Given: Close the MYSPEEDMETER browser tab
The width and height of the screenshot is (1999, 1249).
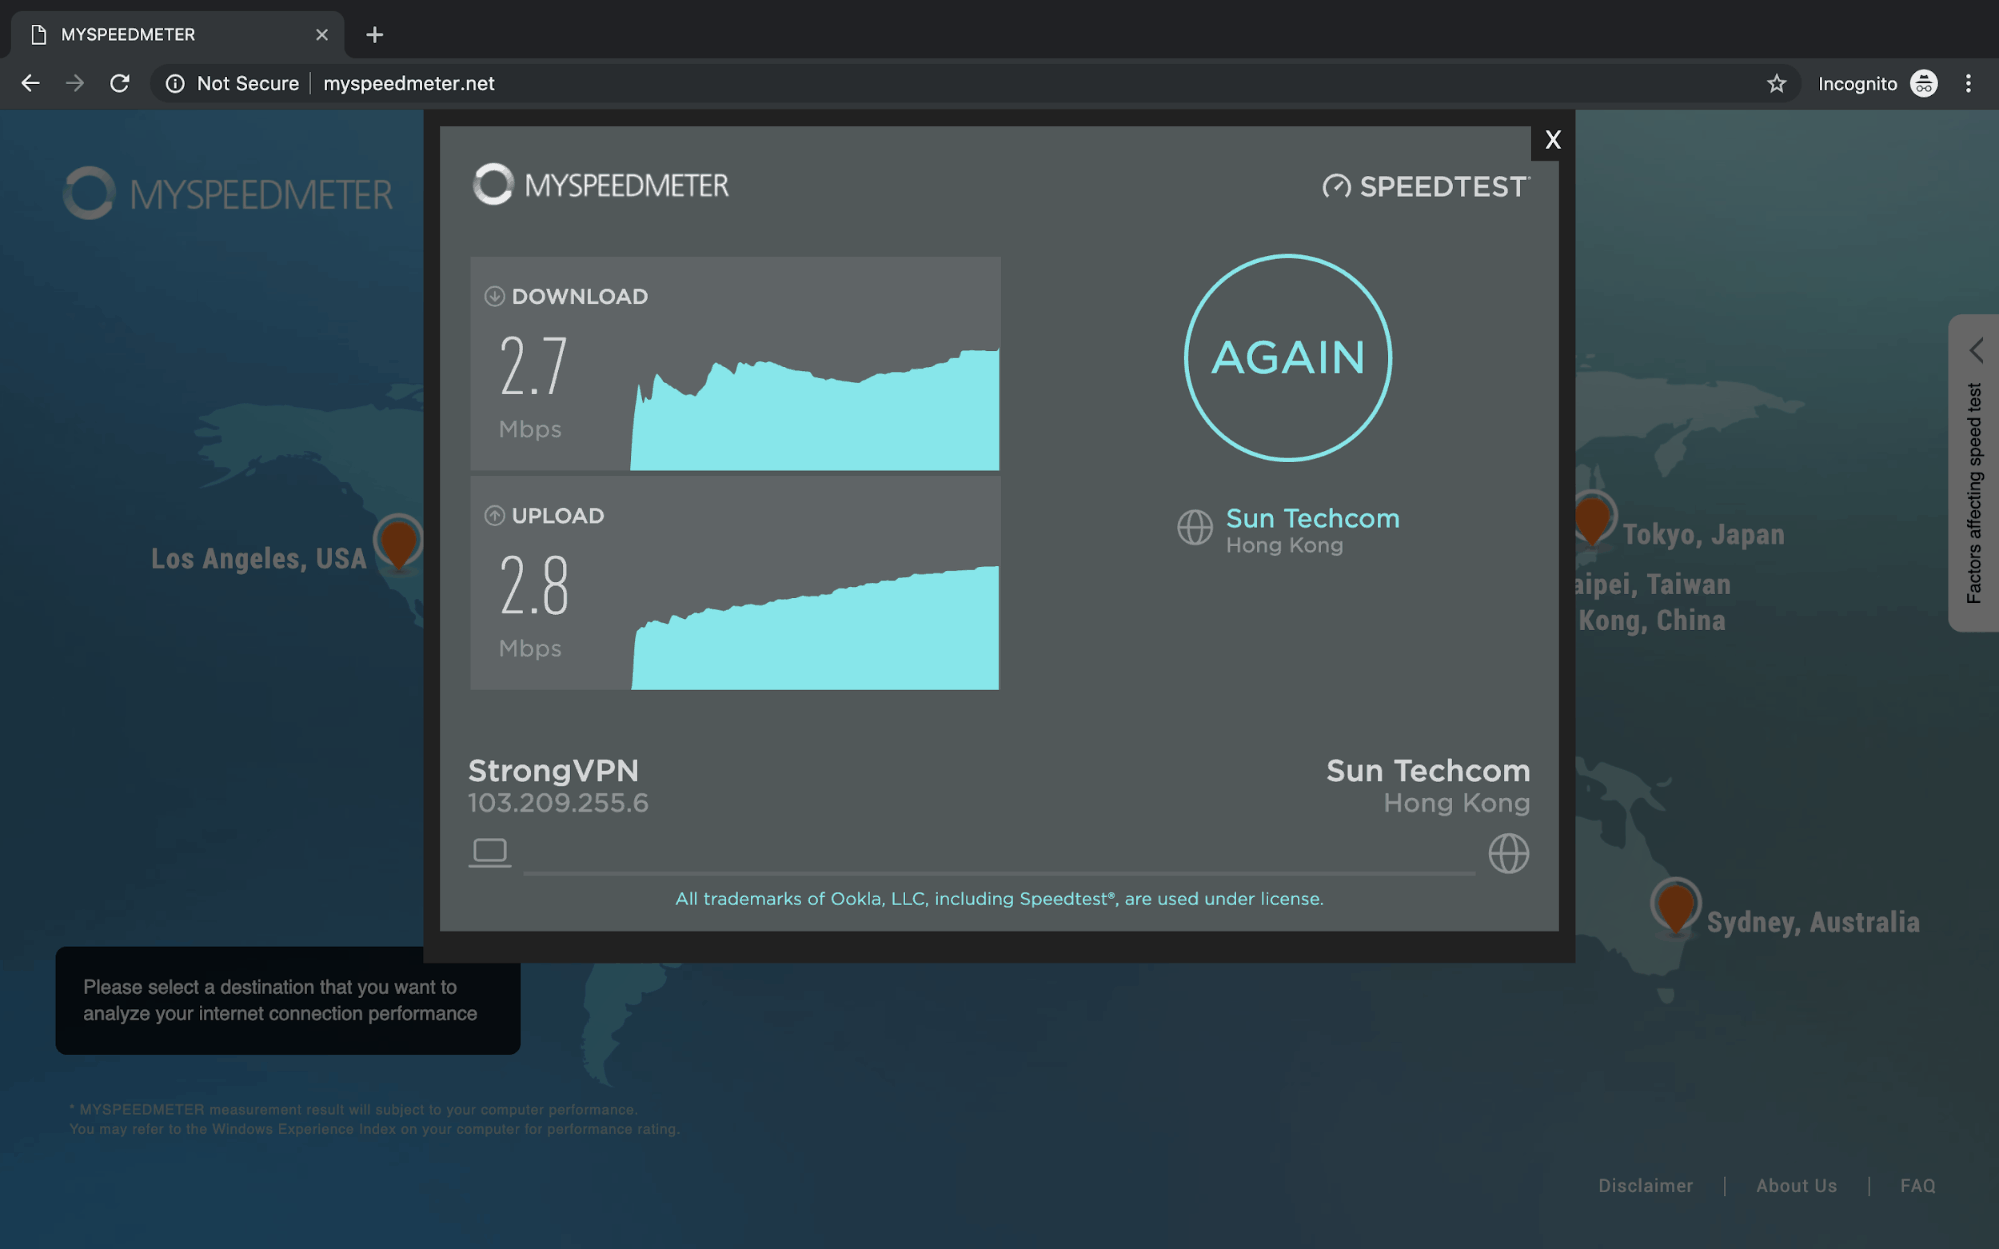Looking at the screenshot, I should tap(322, 35).
